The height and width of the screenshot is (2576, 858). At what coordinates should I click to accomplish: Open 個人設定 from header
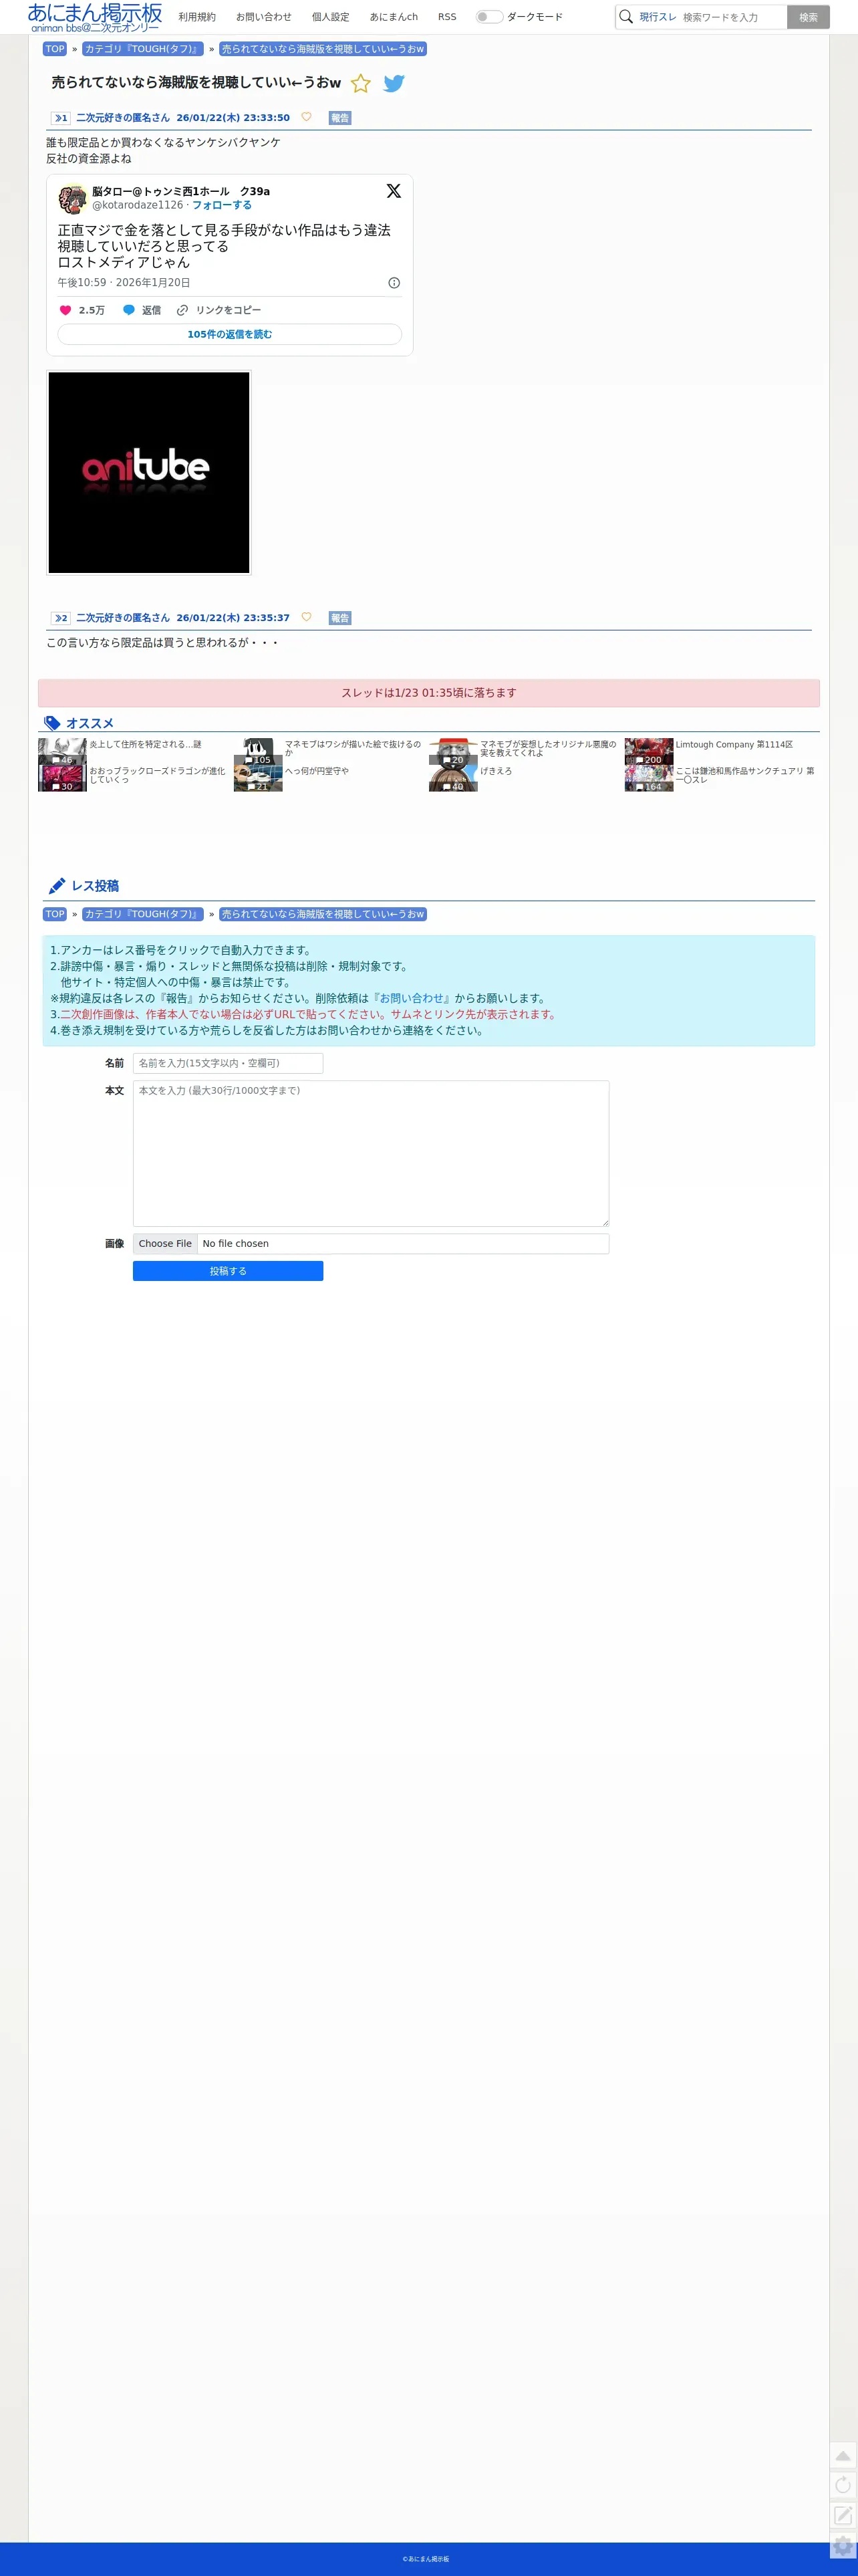tap(331, 17)
